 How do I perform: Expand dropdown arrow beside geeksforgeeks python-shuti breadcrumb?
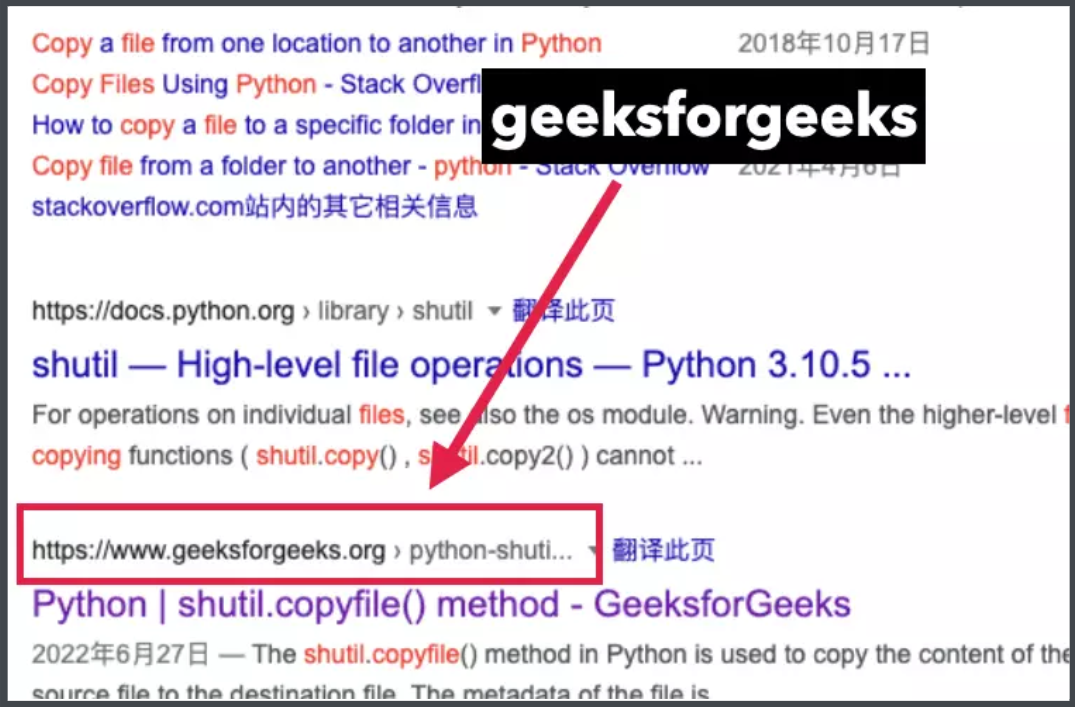tap(592, 550)
